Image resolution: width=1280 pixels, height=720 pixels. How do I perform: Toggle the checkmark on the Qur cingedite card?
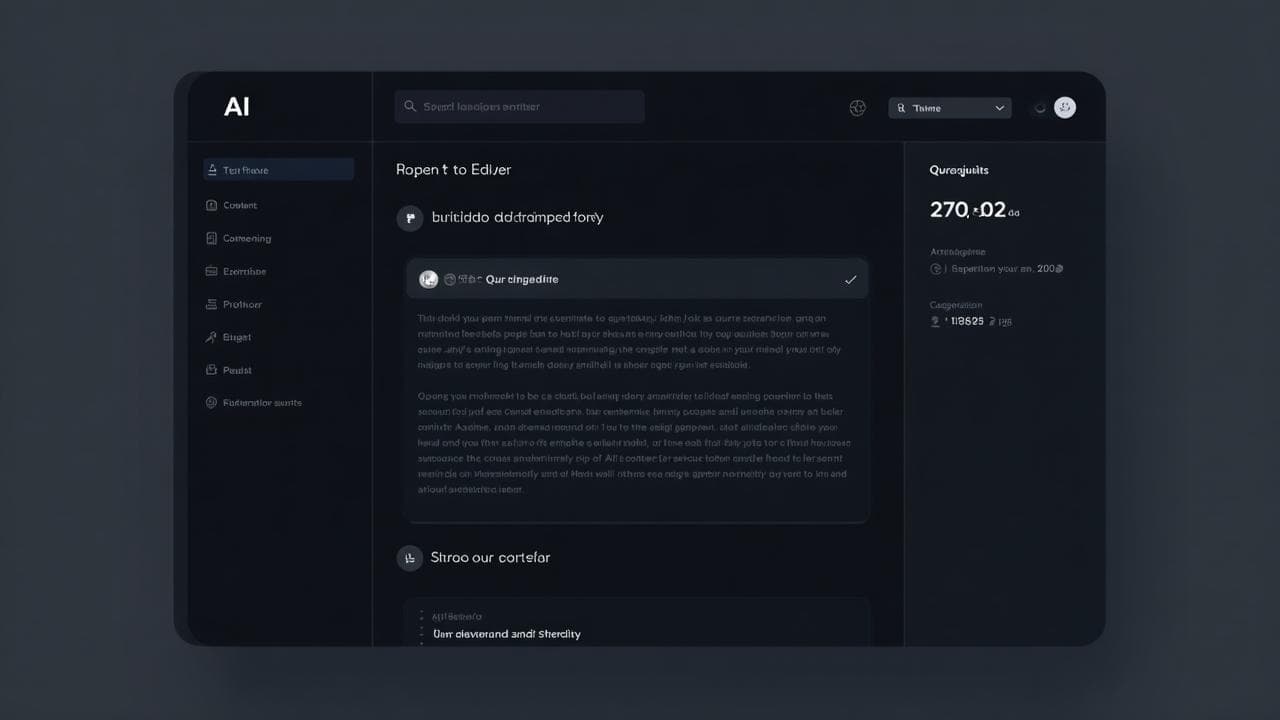851,279
